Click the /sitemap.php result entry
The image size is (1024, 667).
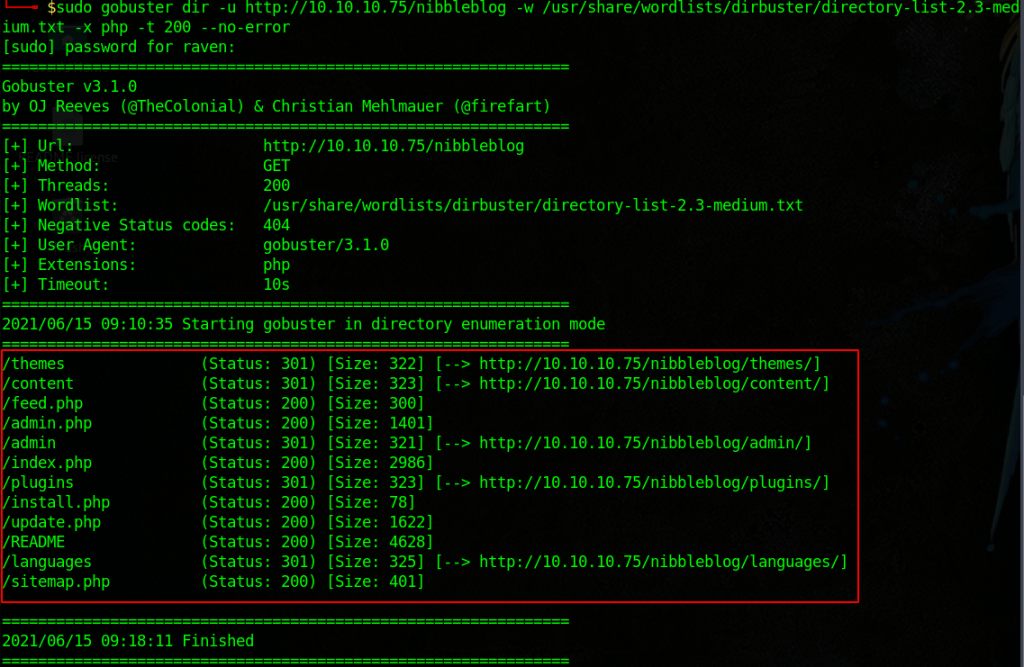(x=56, y=582)
